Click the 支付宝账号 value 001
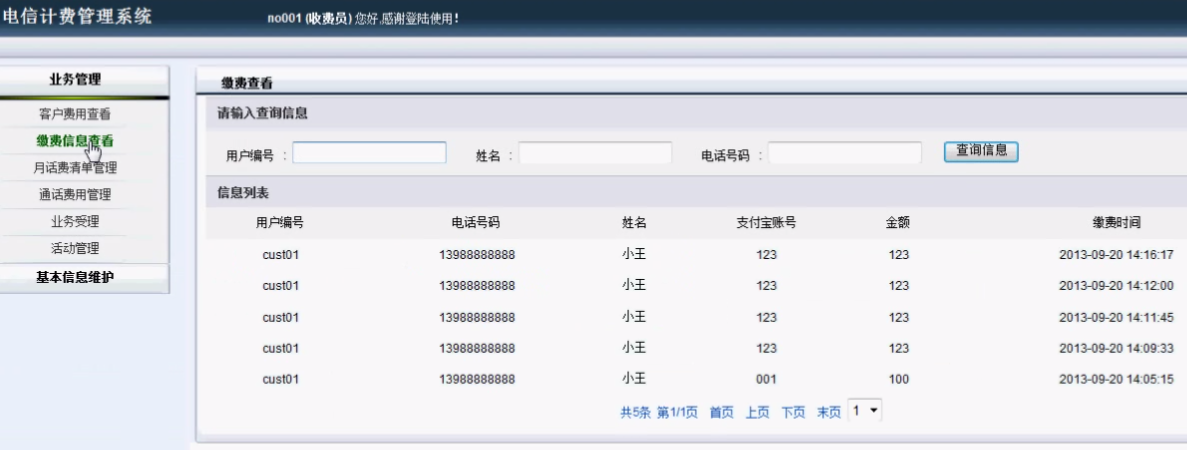Screen dimensions: 1187x450 [x=766, y=380]
